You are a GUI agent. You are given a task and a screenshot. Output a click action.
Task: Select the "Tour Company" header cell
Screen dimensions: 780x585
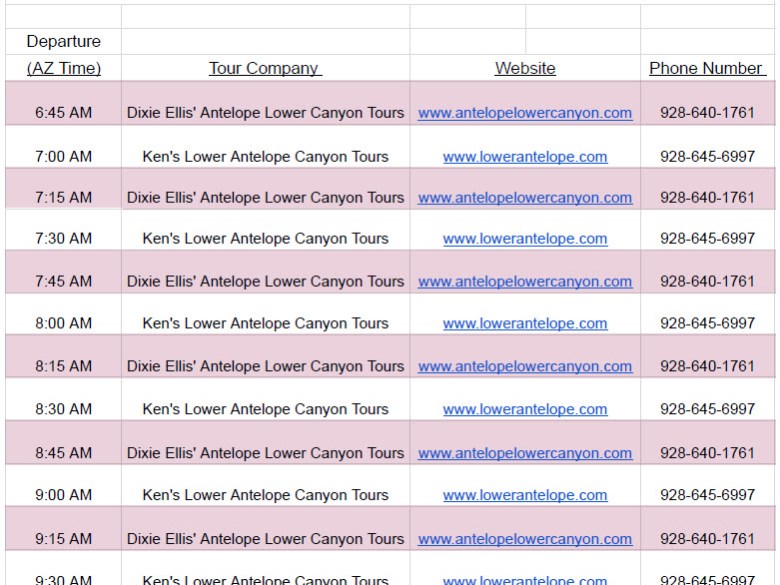[265, 69]
